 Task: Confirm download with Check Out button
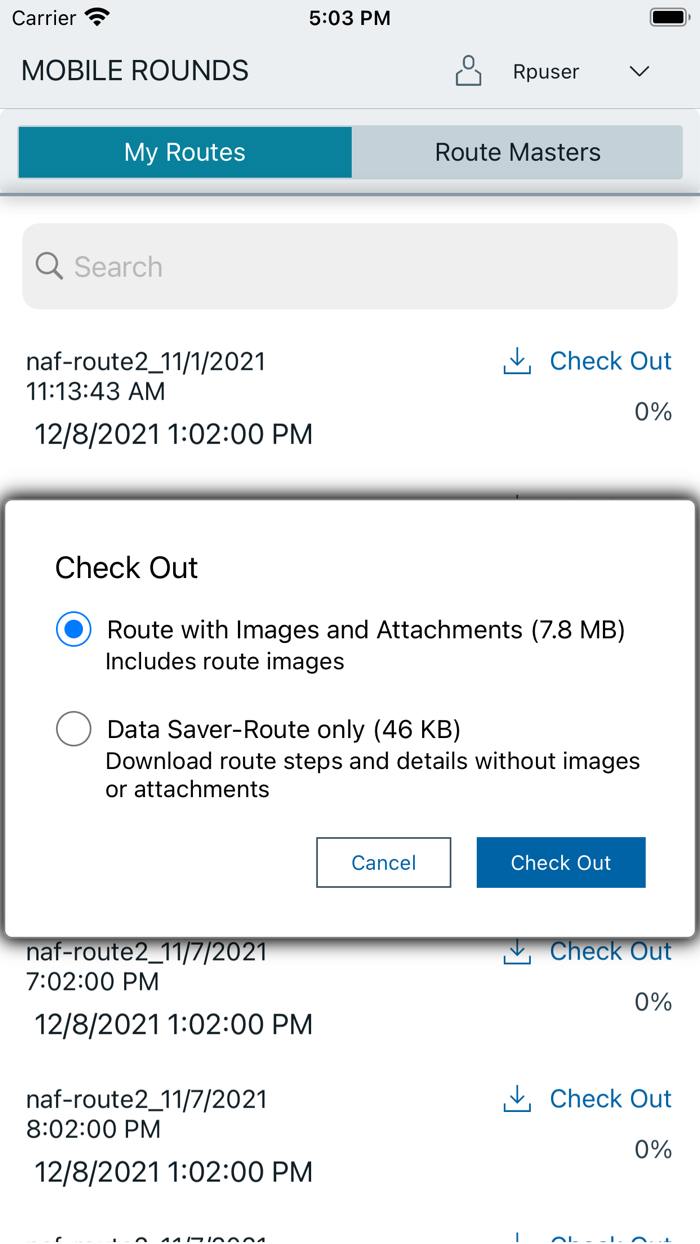(560, 862)
